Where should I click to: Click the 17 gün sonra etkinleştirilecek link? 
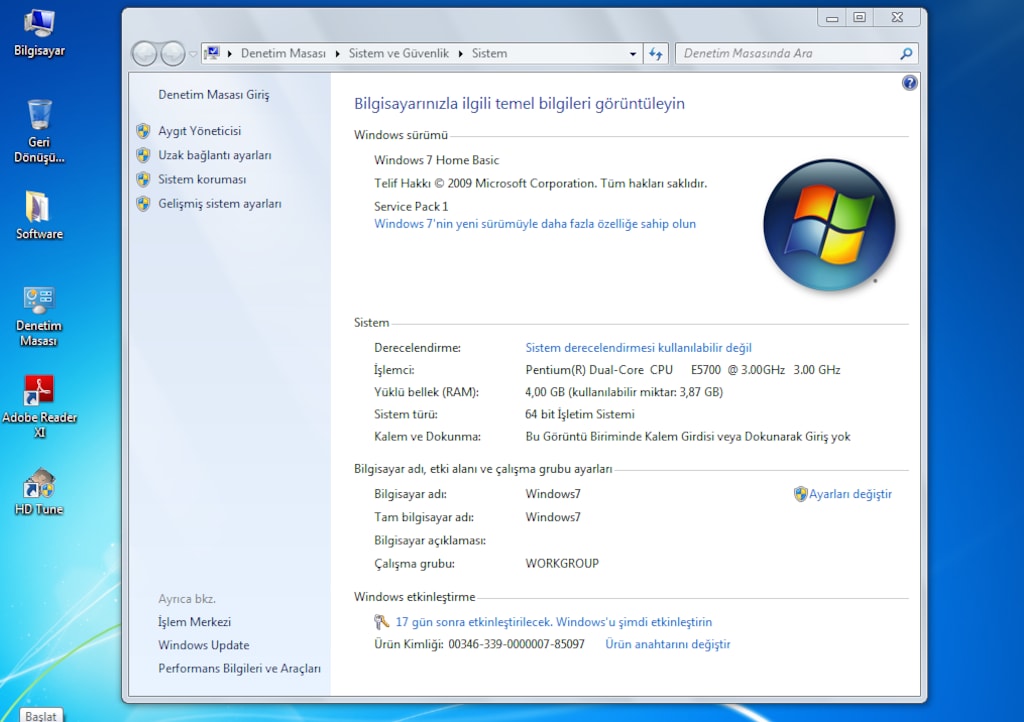pos(554,622)
